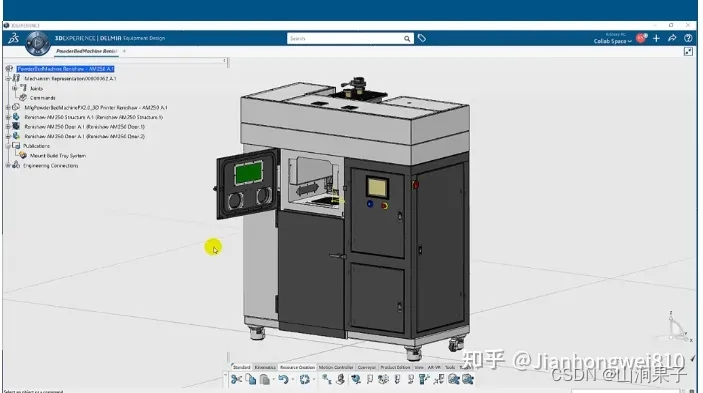This screenshot has width=703, height=393.
Task: Click the assembly cube cluster tool
Action: 383,380
